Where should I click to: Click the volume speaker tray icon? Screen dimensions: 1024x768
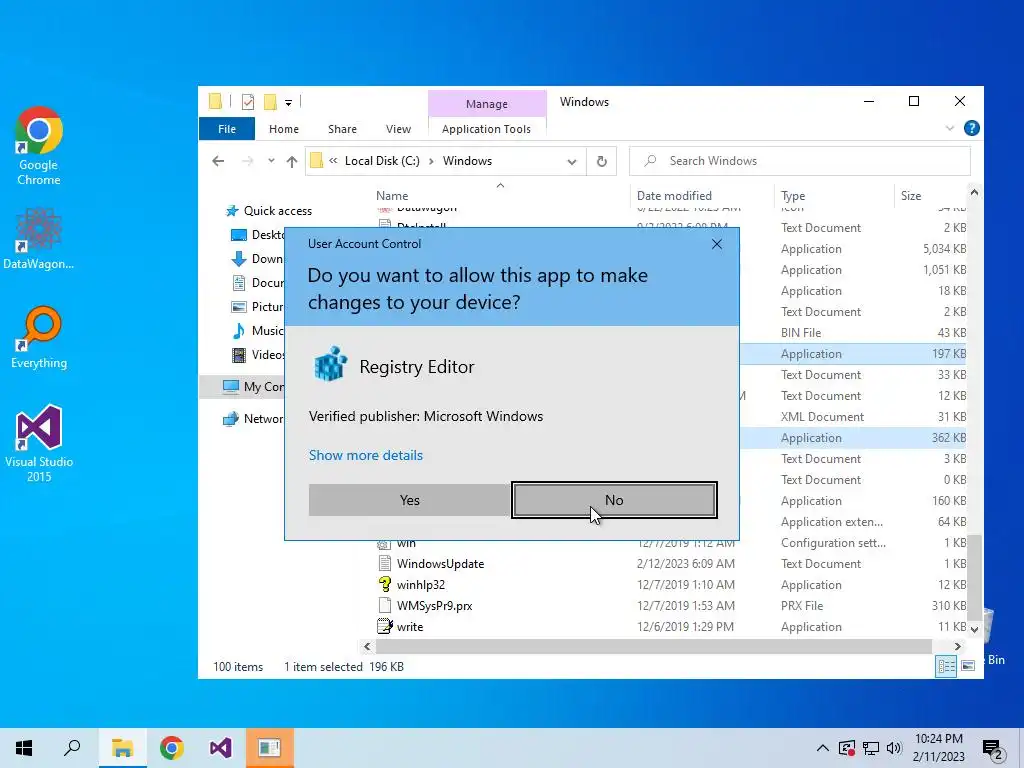point(894,748)
